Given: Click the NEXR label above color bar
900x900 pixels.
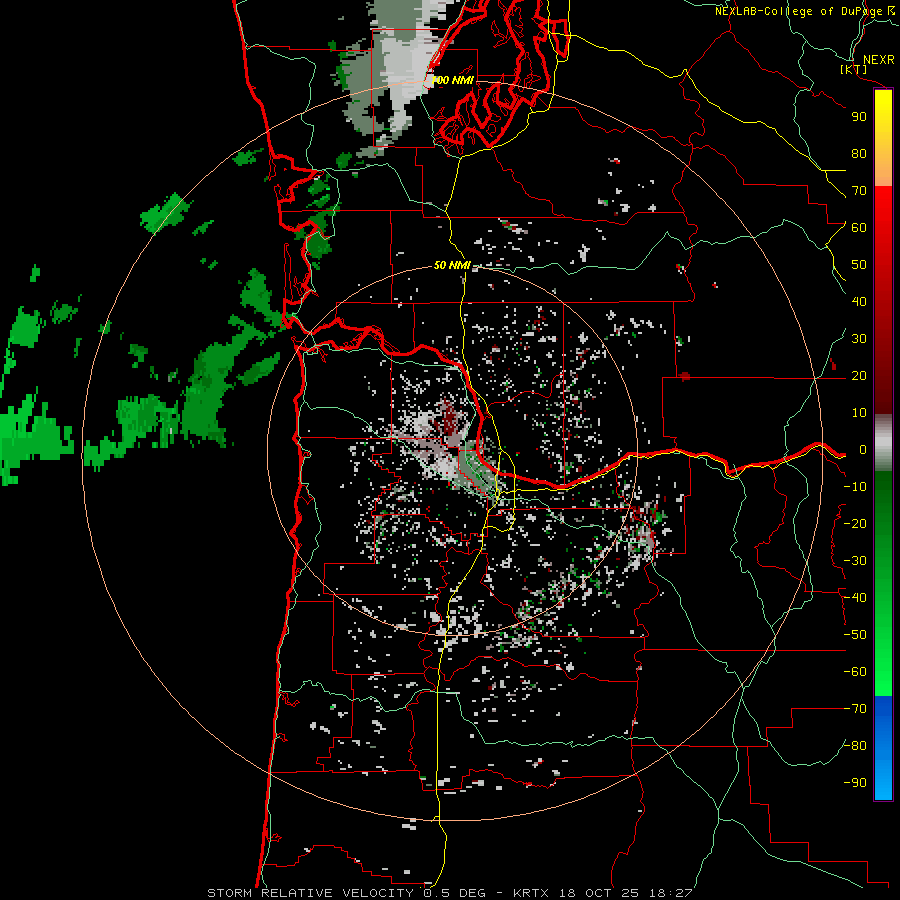Looking at the screenshot, I should 879,60.
